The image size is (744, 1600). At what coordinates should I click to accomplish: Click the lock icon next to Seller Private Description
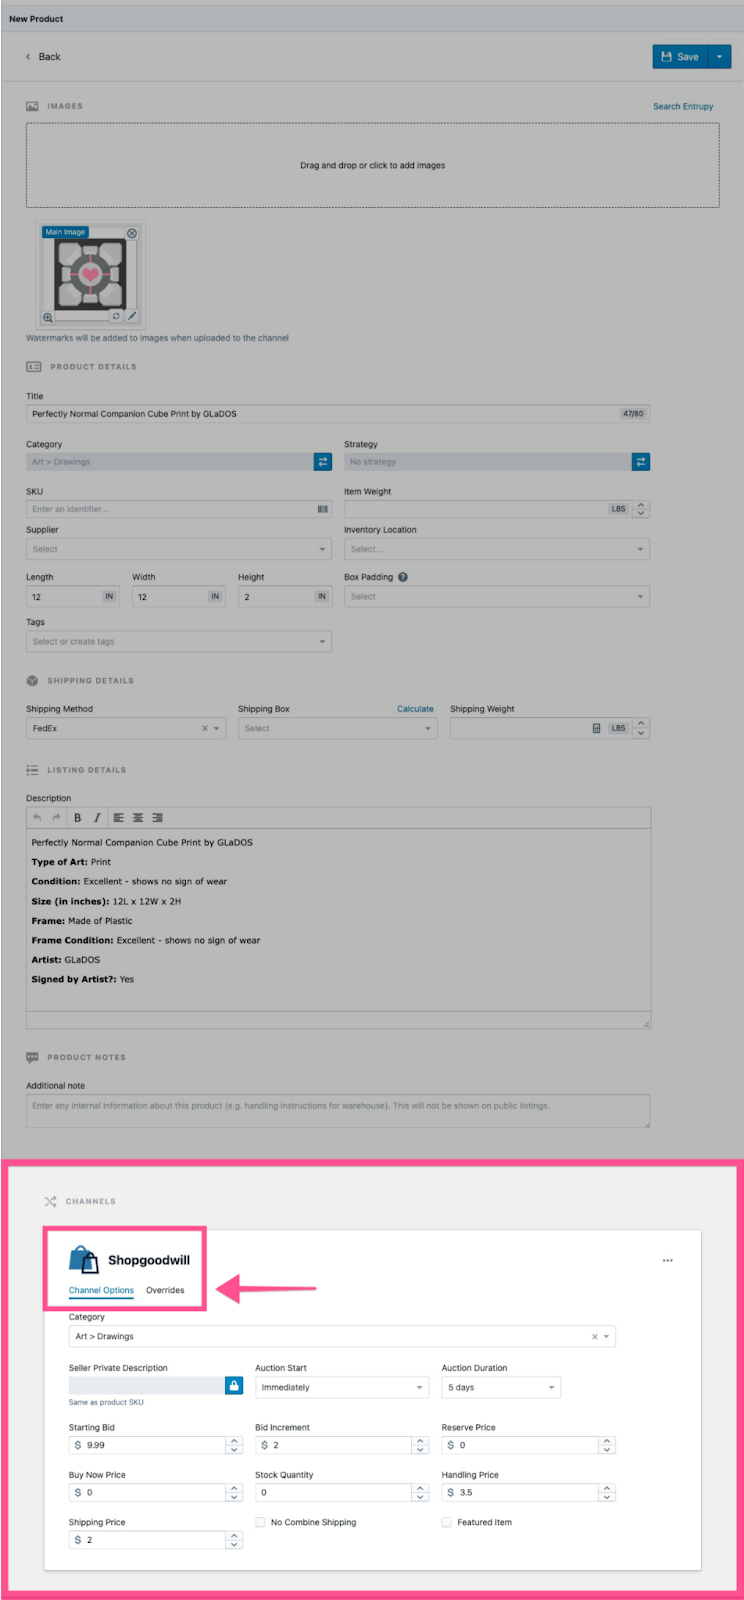tap(234, 1386)
